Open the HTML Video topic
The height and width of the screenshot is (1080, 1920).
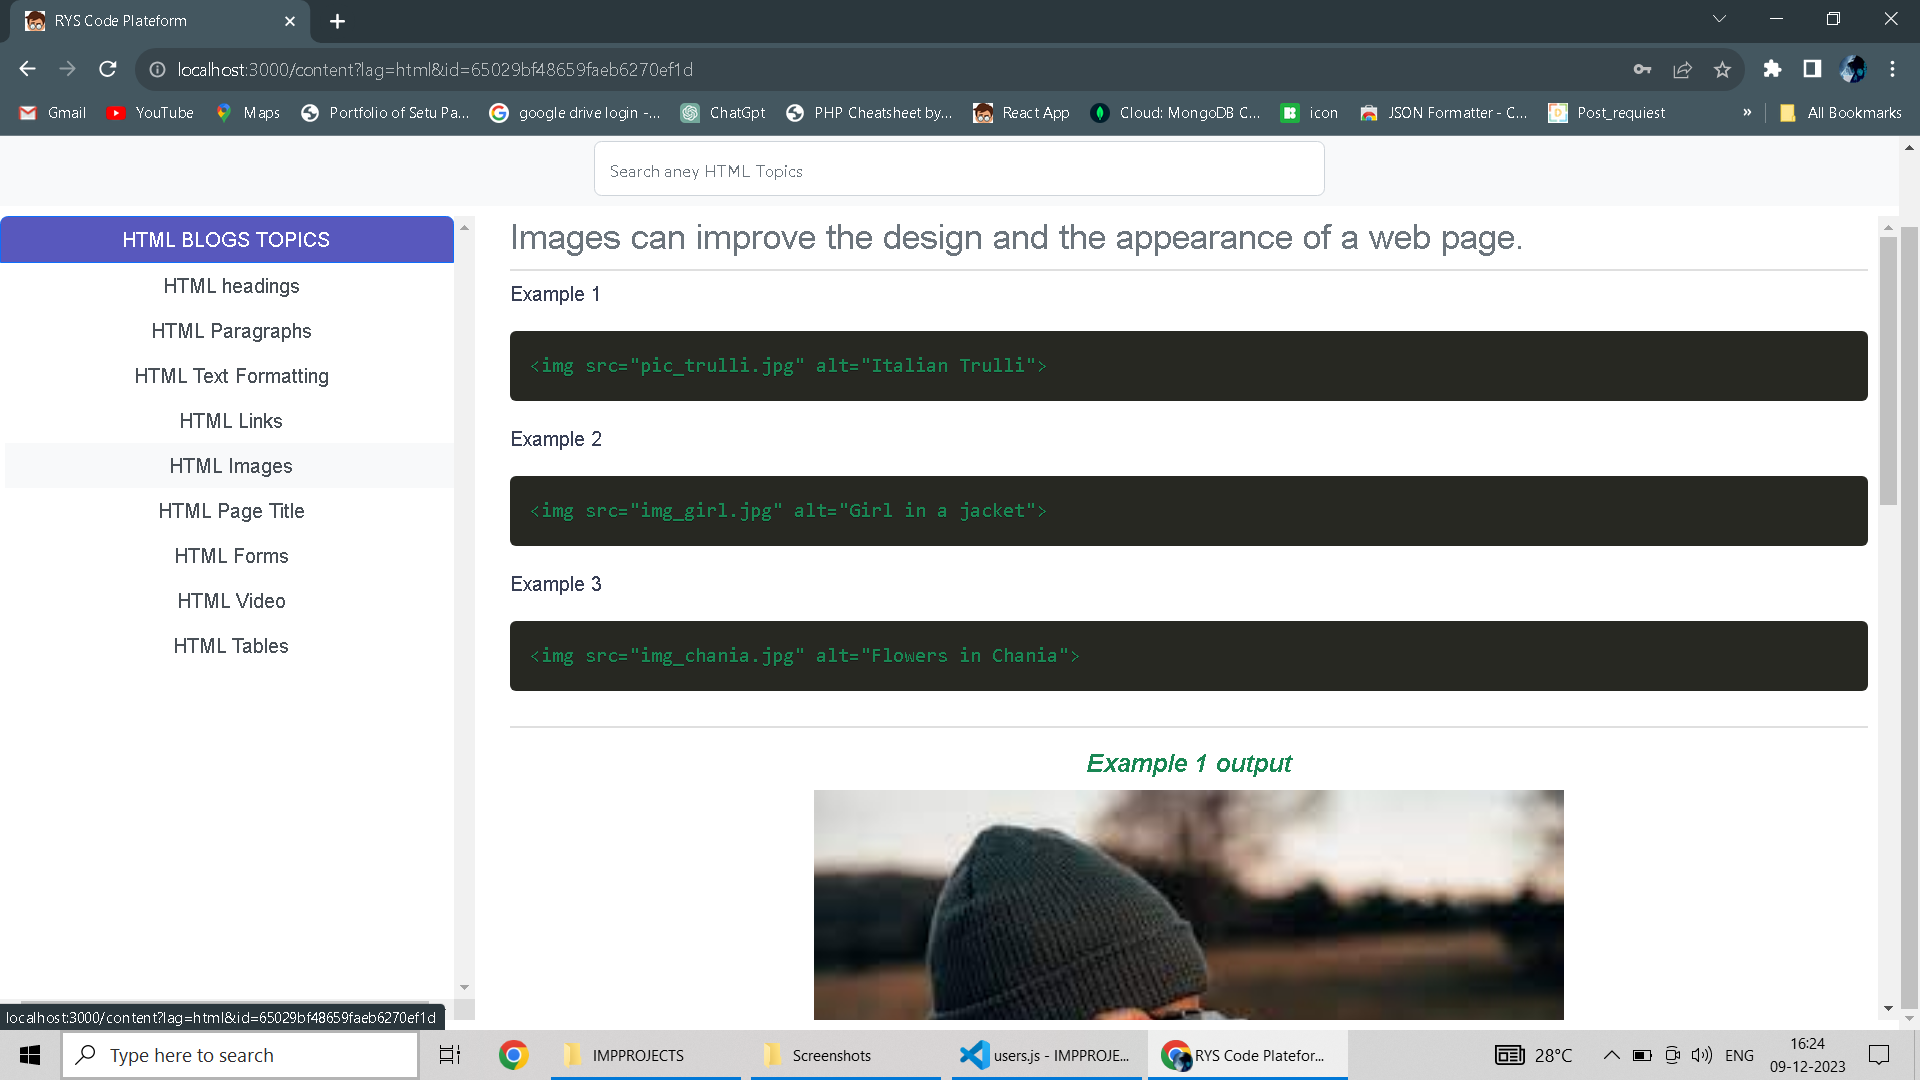pos(231,601)
